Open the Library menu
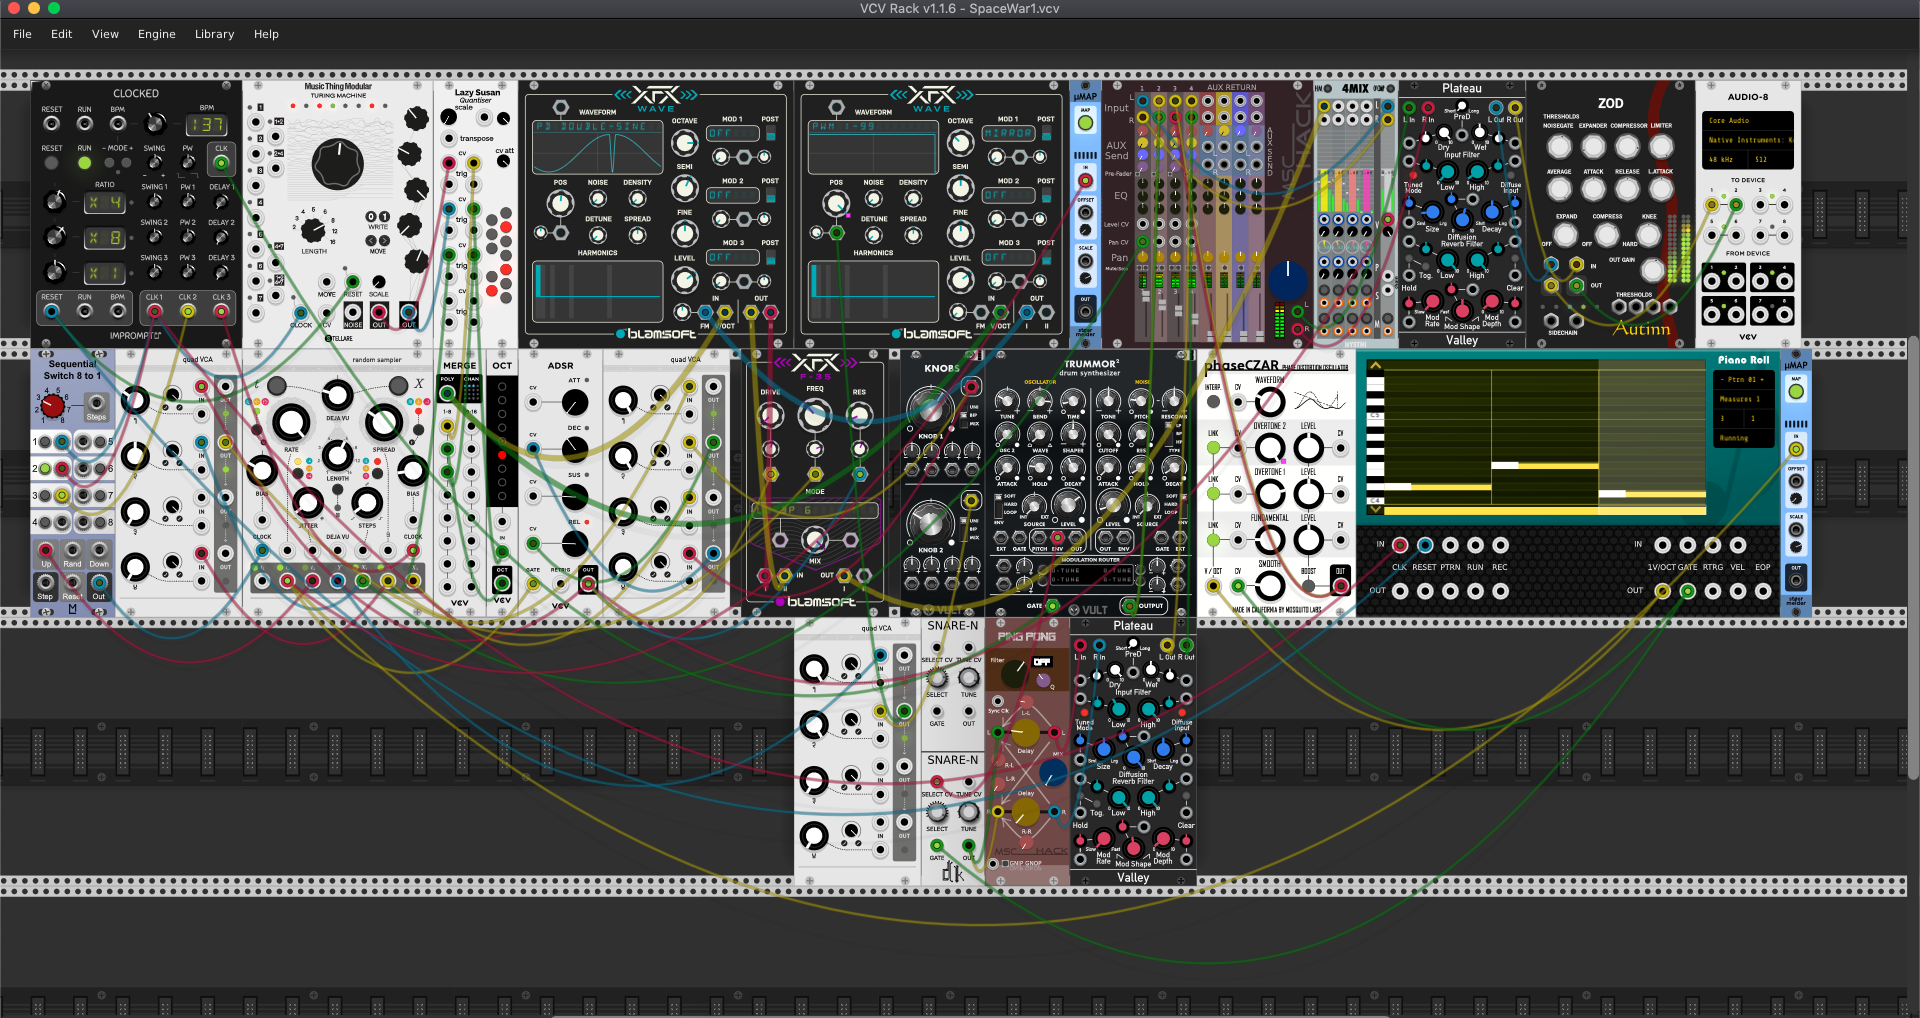The width and height of the screenshot is (1920, 1018). (214, 34)
